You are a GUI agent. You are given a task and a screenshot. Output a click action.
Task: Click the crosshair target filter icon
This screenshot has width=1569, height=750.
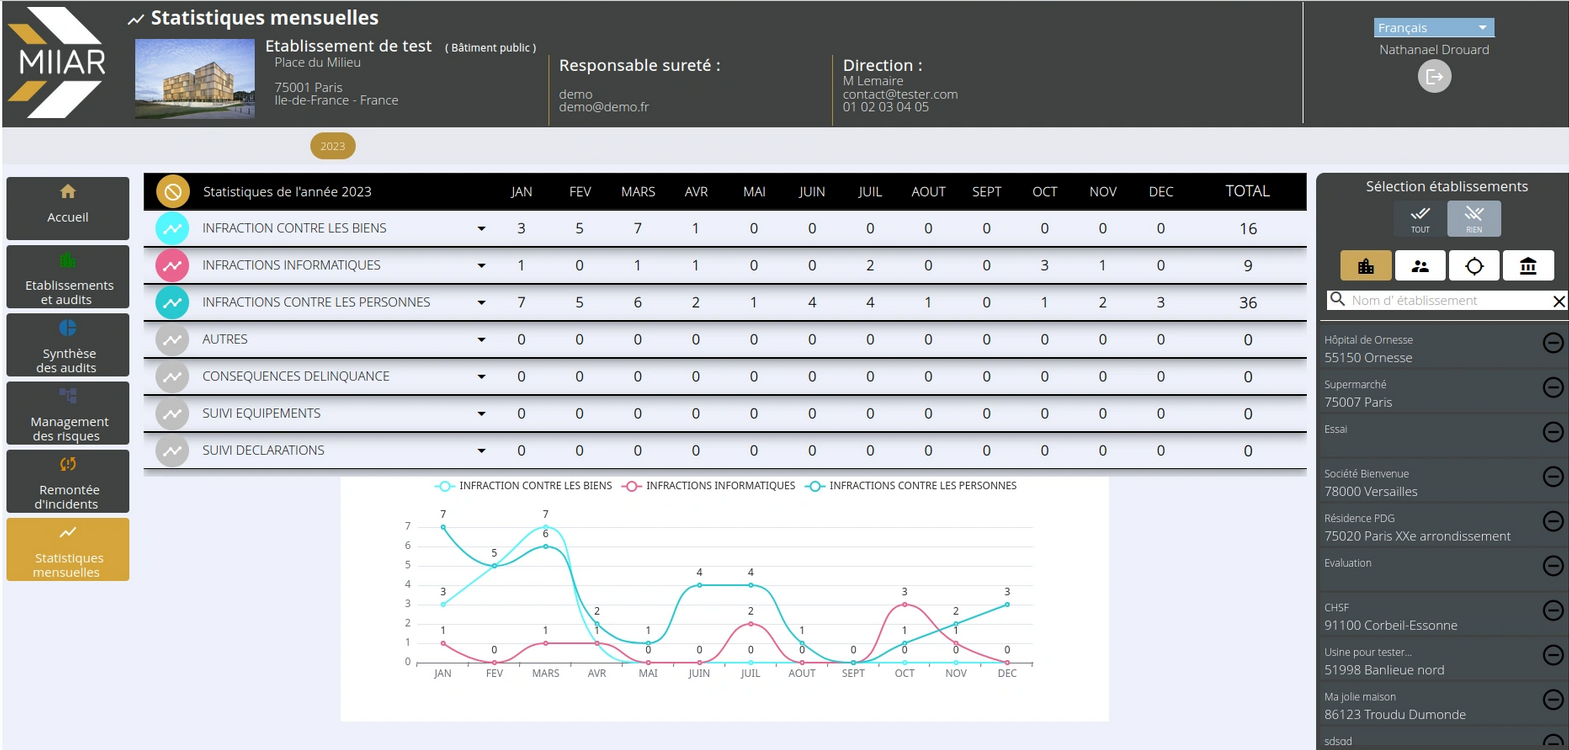click(x=1474, y=266)
